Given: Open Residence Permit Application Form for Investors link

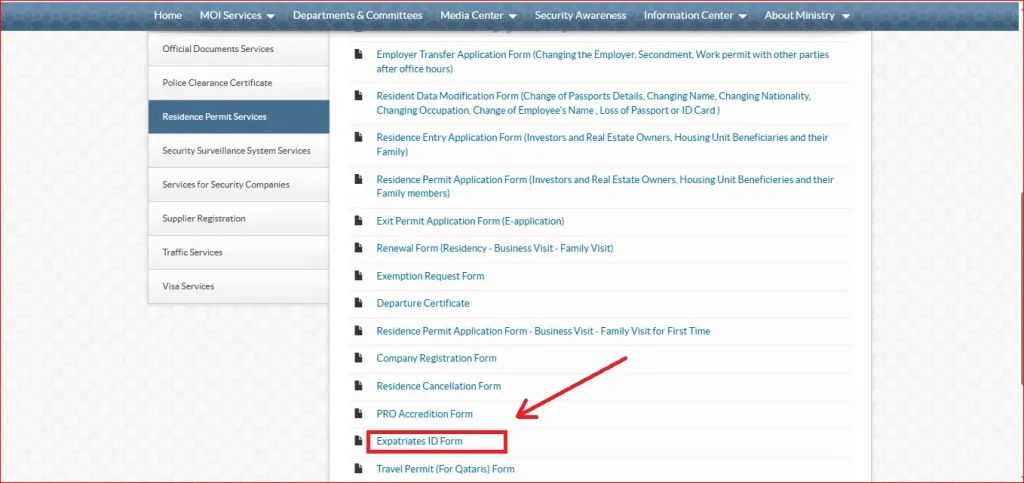Looking at the screenshot, I should pos(605,187).
